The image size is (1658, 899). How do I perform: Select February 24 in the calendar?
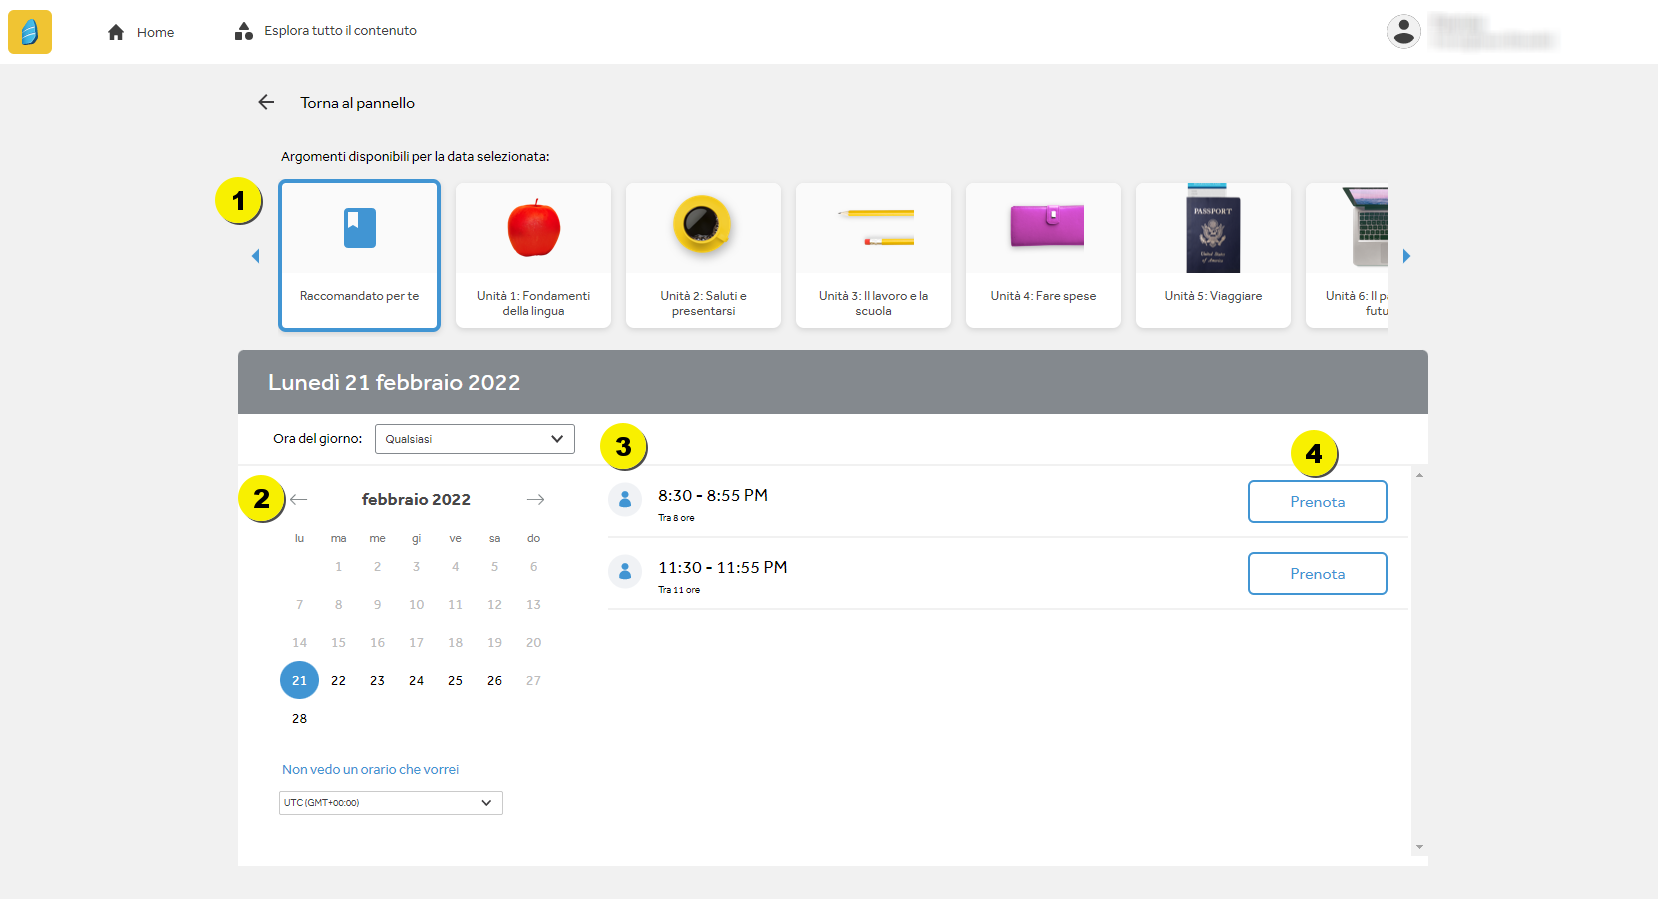416,680
